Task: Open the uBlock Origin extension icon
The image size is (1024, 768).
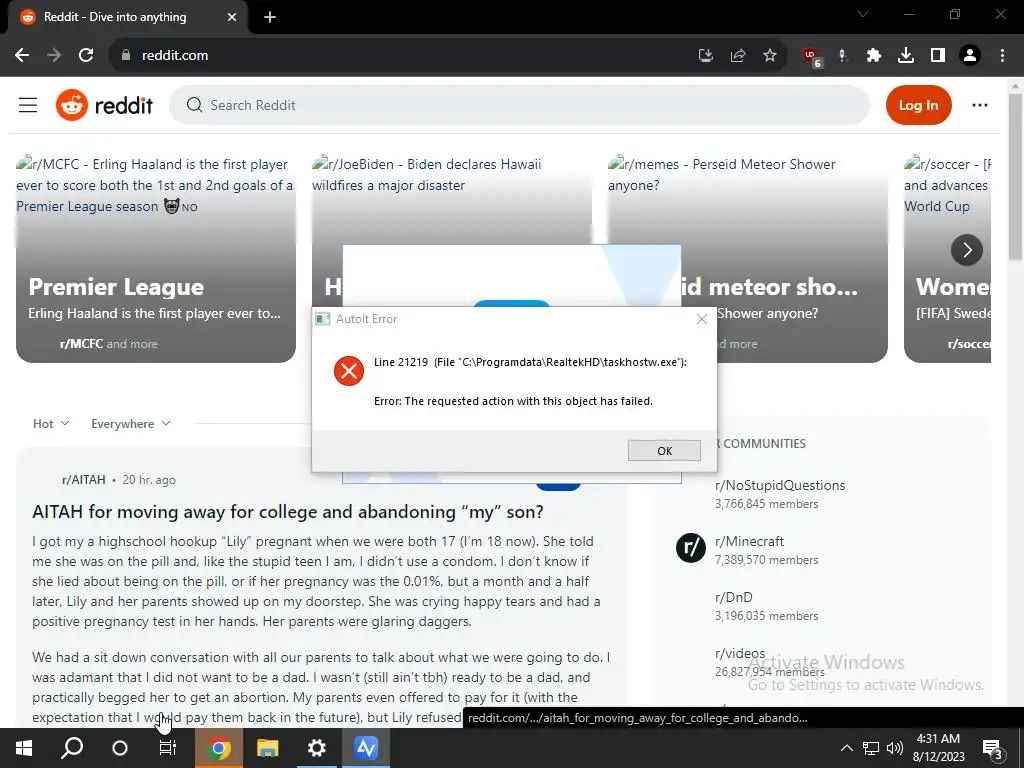Action: point(812,57)
